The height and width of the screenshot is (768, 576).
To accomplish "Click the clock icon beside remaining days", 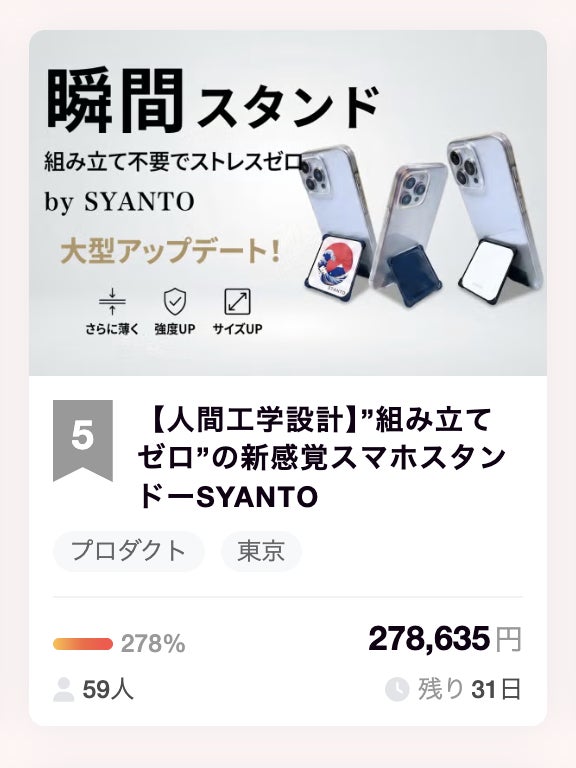I will point(397,689).
